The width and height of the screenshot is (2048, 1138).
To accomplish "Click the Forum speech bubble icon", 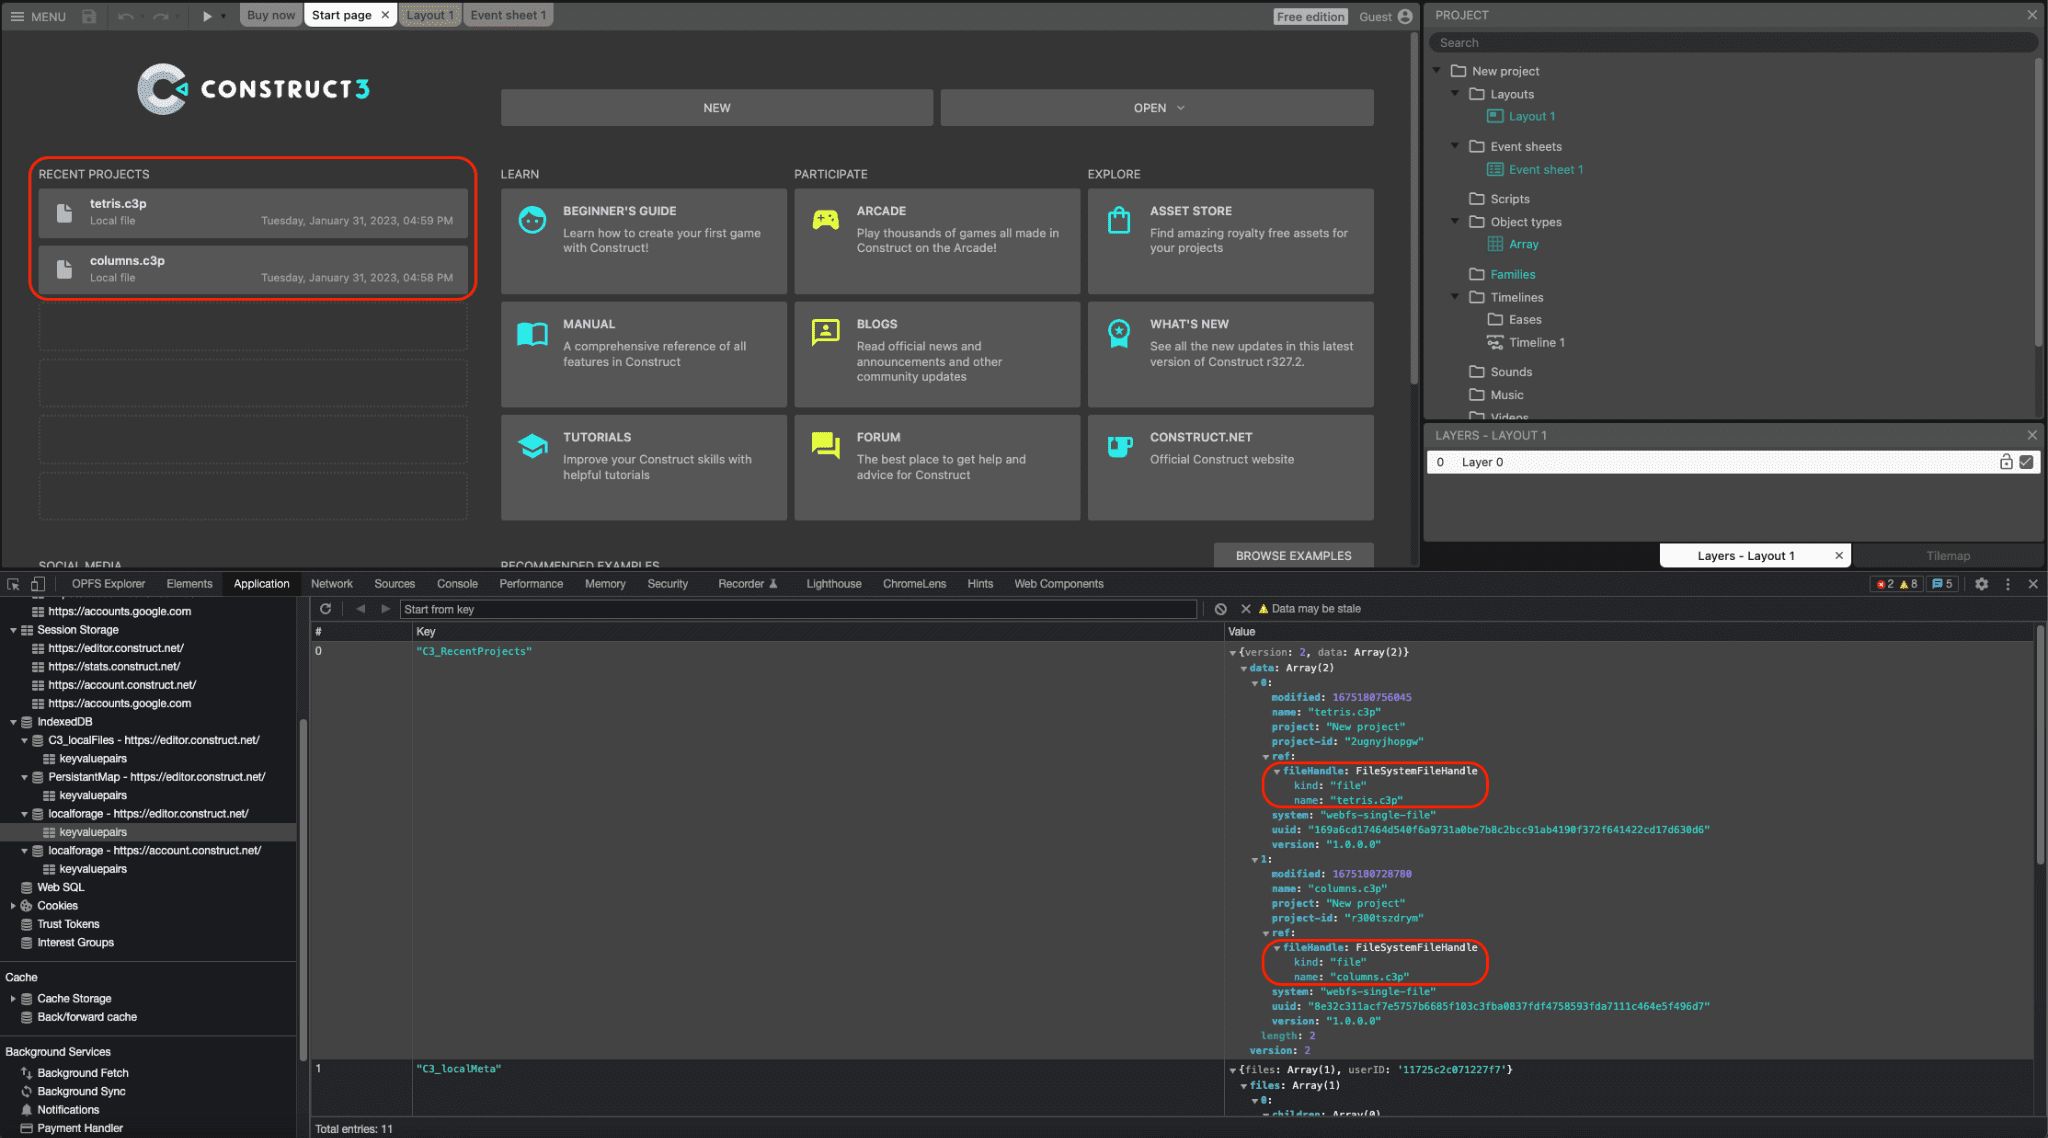I will click(826, 453).
